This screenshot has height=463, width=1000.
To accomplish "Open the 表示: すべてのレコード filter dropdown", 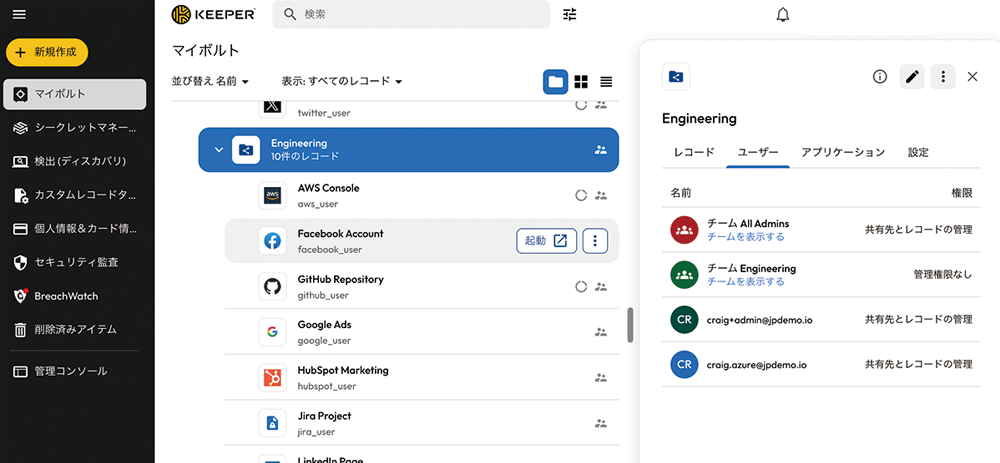I will click(x=341, y=81).
